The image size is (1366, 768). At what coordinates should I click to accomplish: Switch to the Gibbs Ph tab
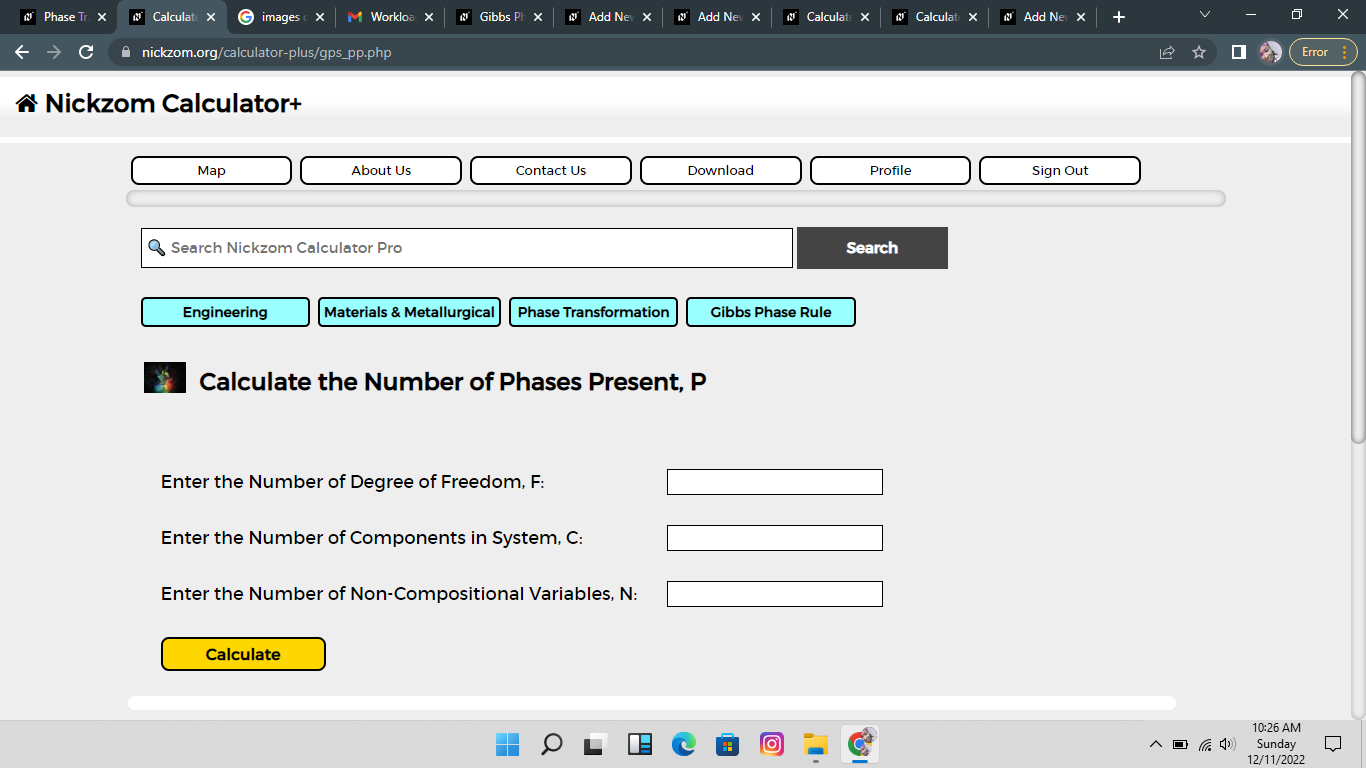point(499,17)
